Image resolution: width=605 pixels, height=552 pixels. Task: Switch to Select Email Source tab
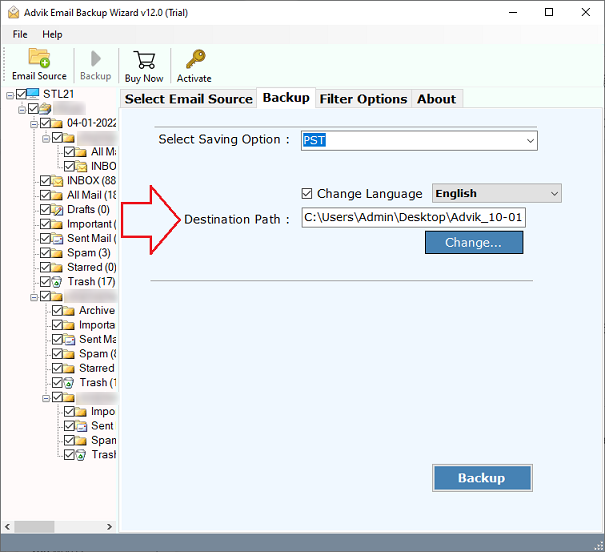tap(189, 99)
